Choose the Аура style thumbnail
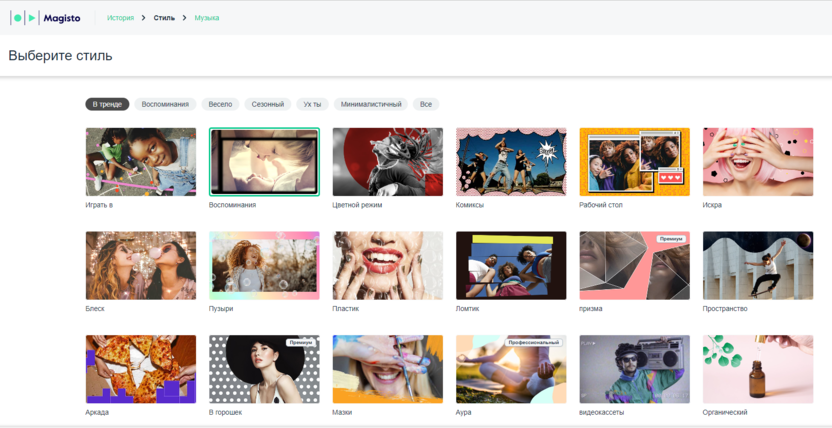This screenshot has height=428, width=832. pyautogui.click(x=511, y=369)
